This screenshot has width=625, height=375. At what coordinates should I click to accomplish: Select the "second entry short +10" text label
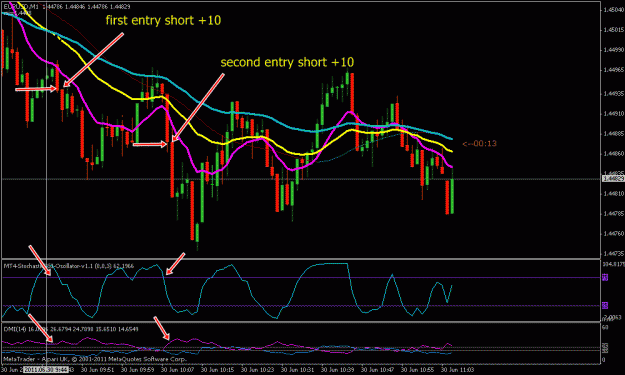(287, 62)
